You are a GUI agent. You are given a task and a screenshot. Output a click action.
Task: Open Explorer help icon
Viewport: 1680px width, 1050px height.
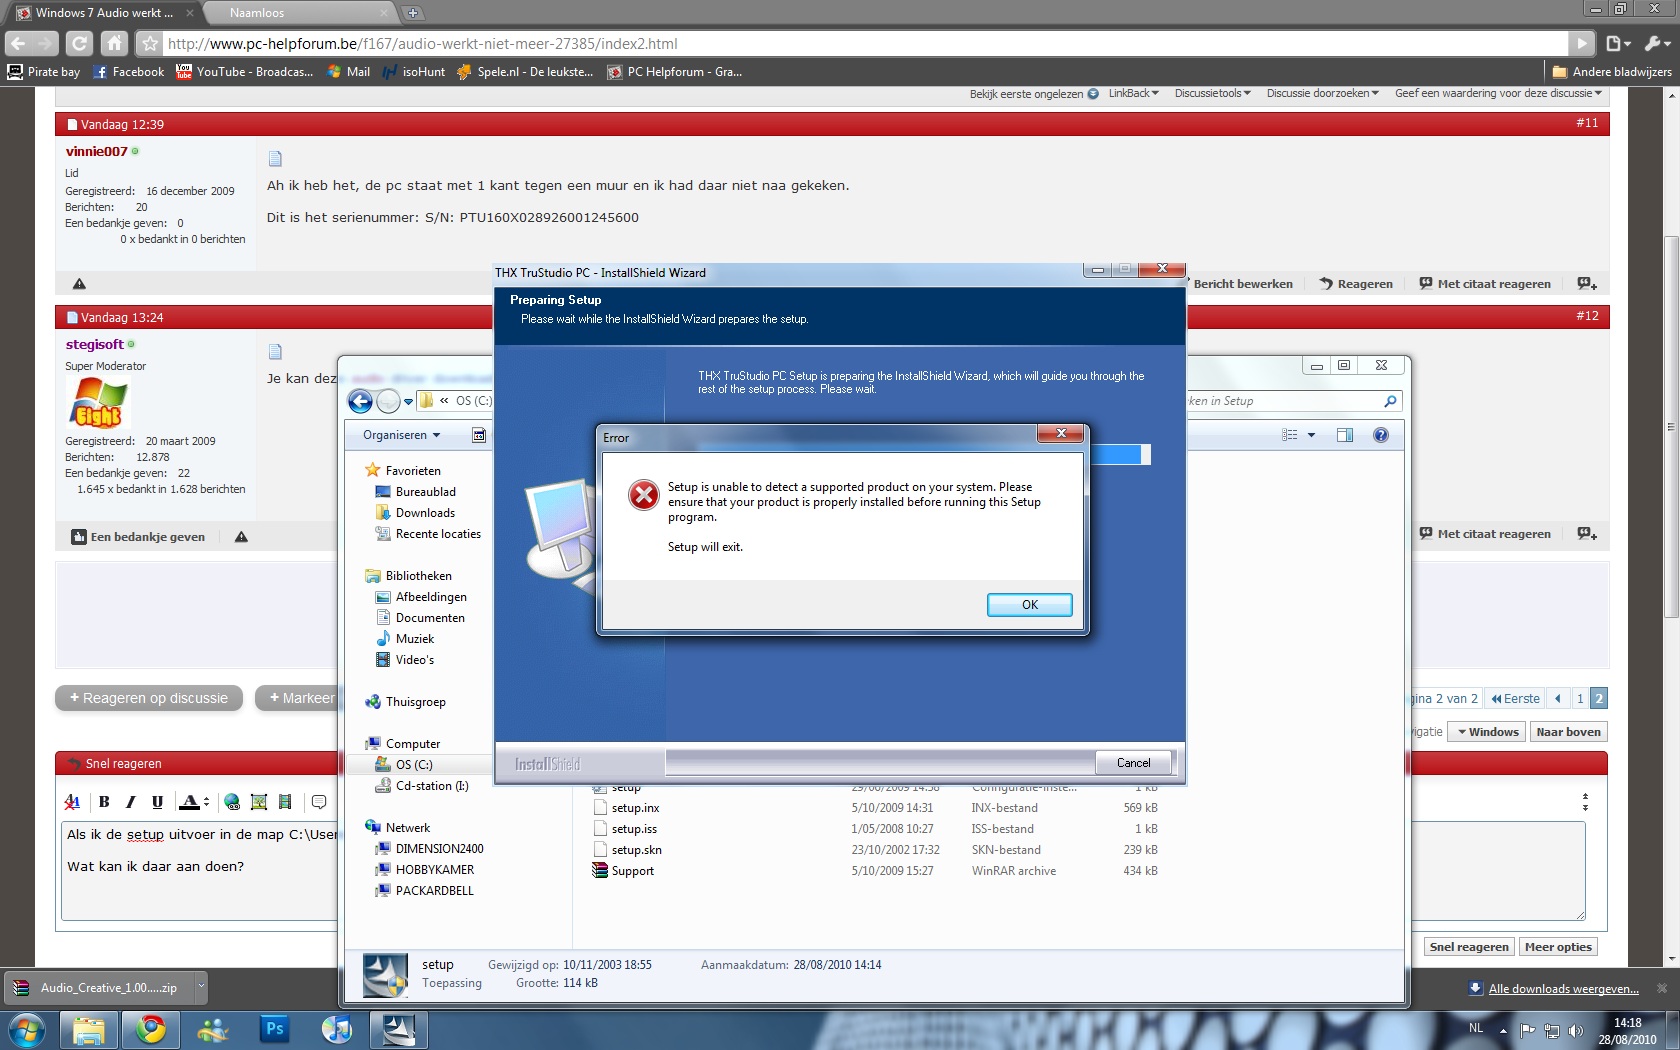point(1381,435)
